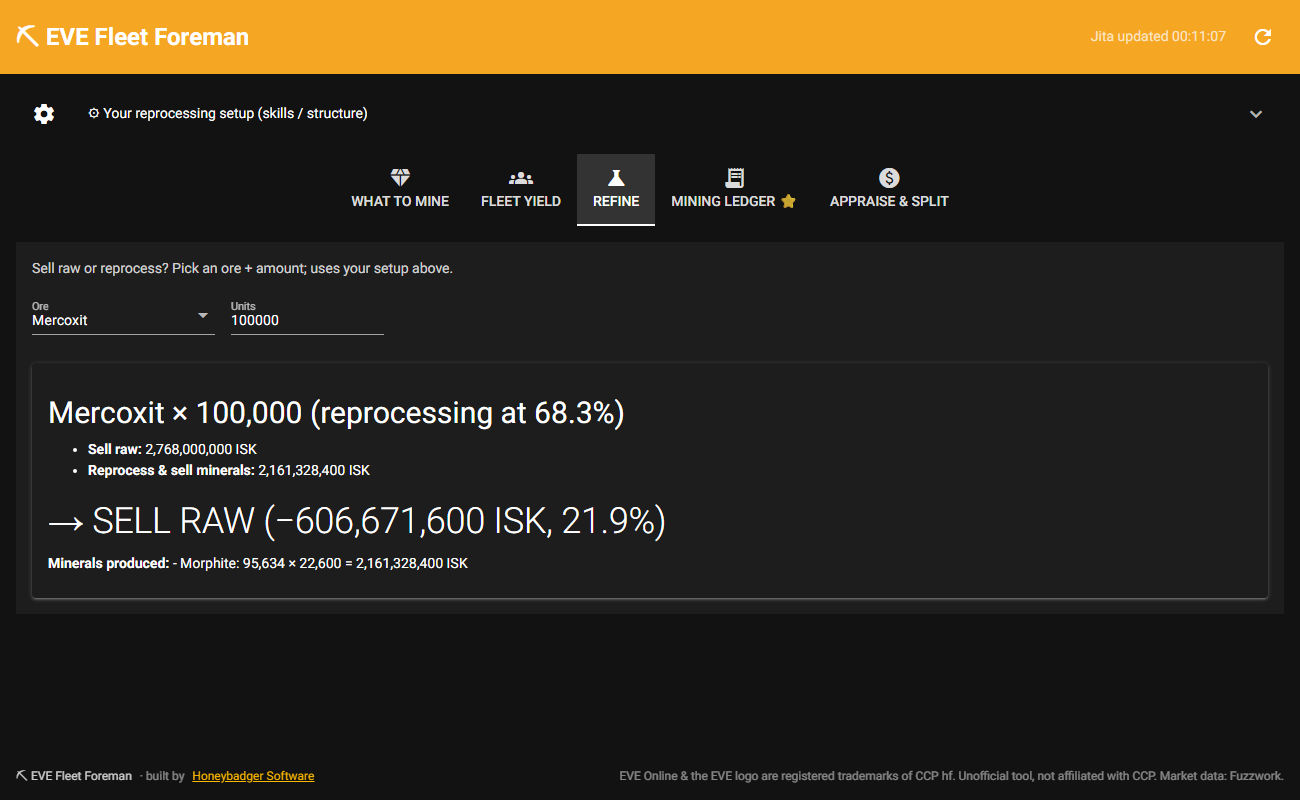This screenshot has height=800, width=1300.
Task: Expand the reprocessing setup chevron
Action: (1256, 114)
